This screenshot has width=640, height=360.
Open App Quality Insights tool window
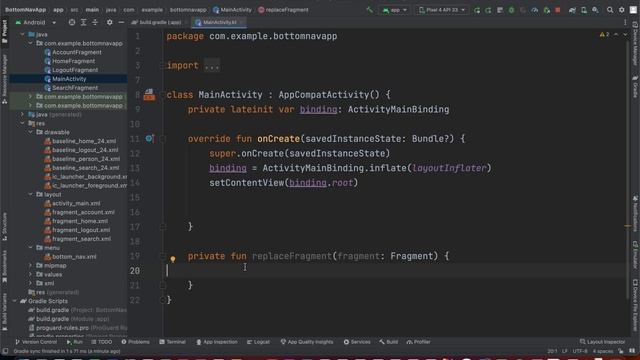(x=307, y=342)
